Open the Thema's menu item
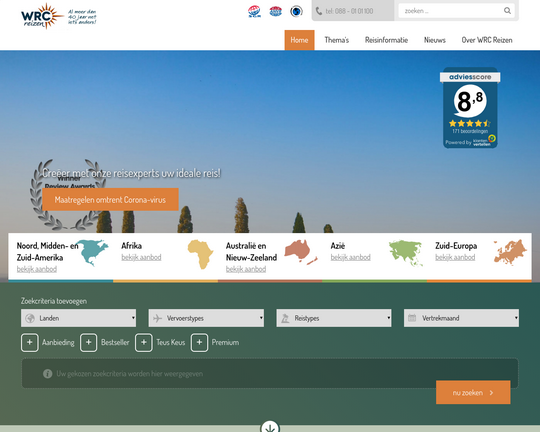540x432 pixels. point(336,40)
